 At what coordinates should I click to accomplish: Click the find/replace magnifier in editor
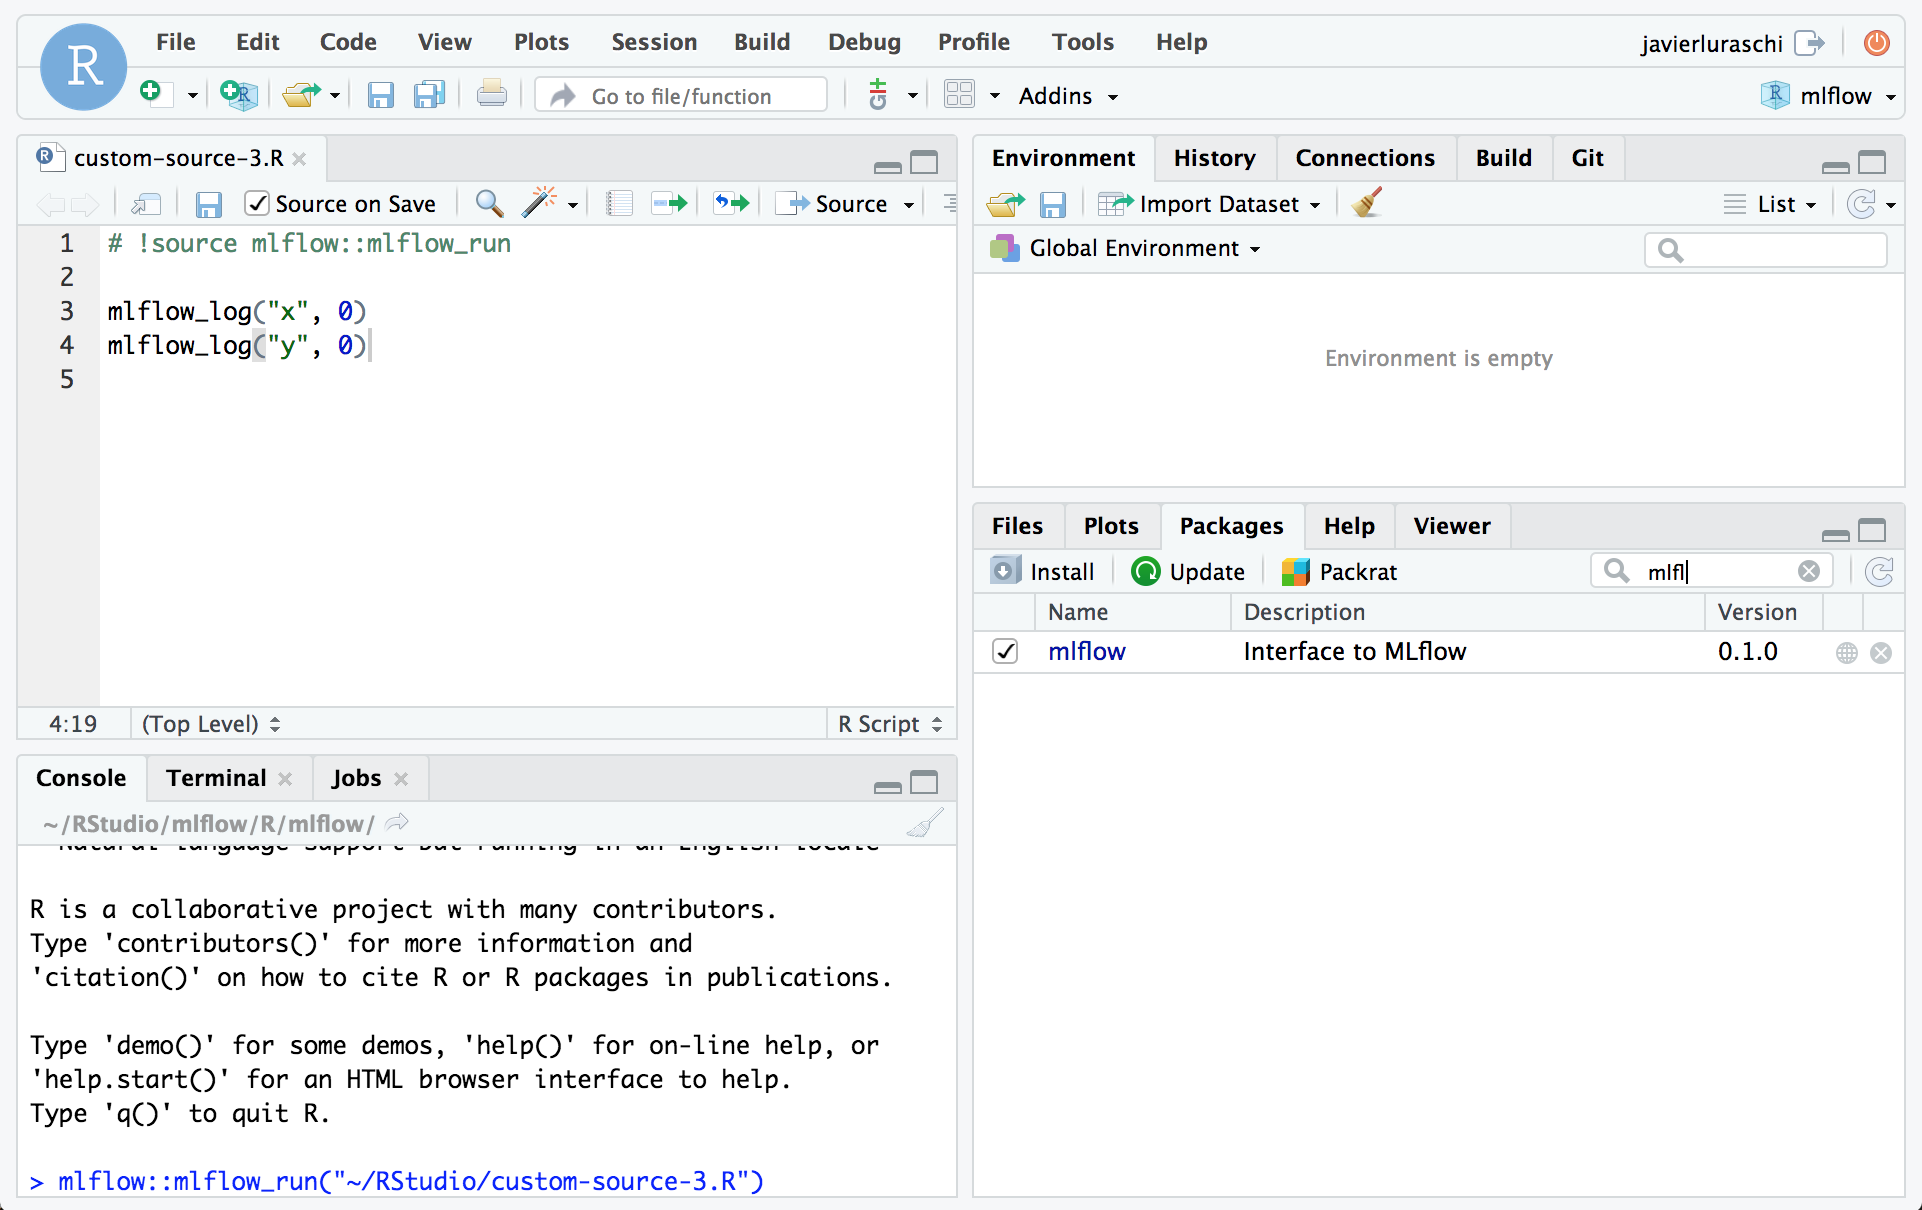tap(489, 204)
